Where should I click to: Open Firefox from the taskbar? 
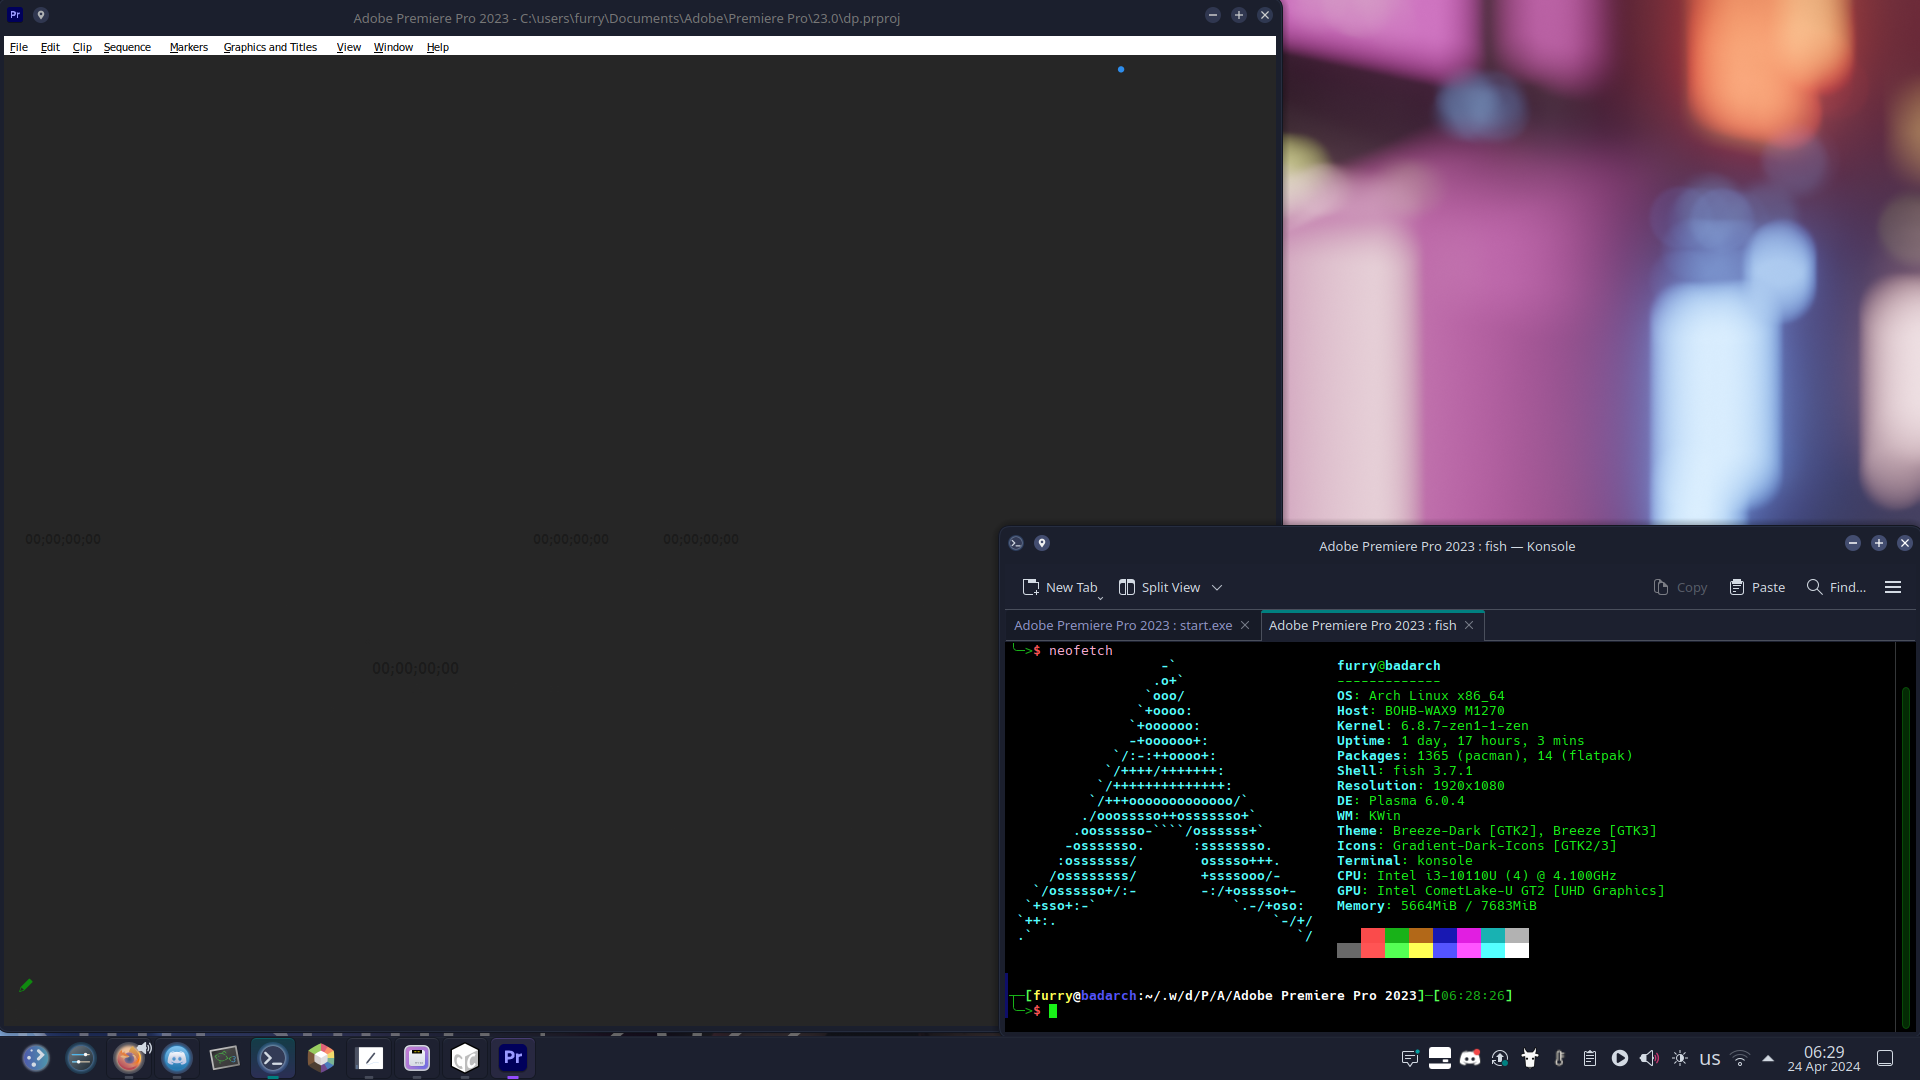(x=129, y=1058)
